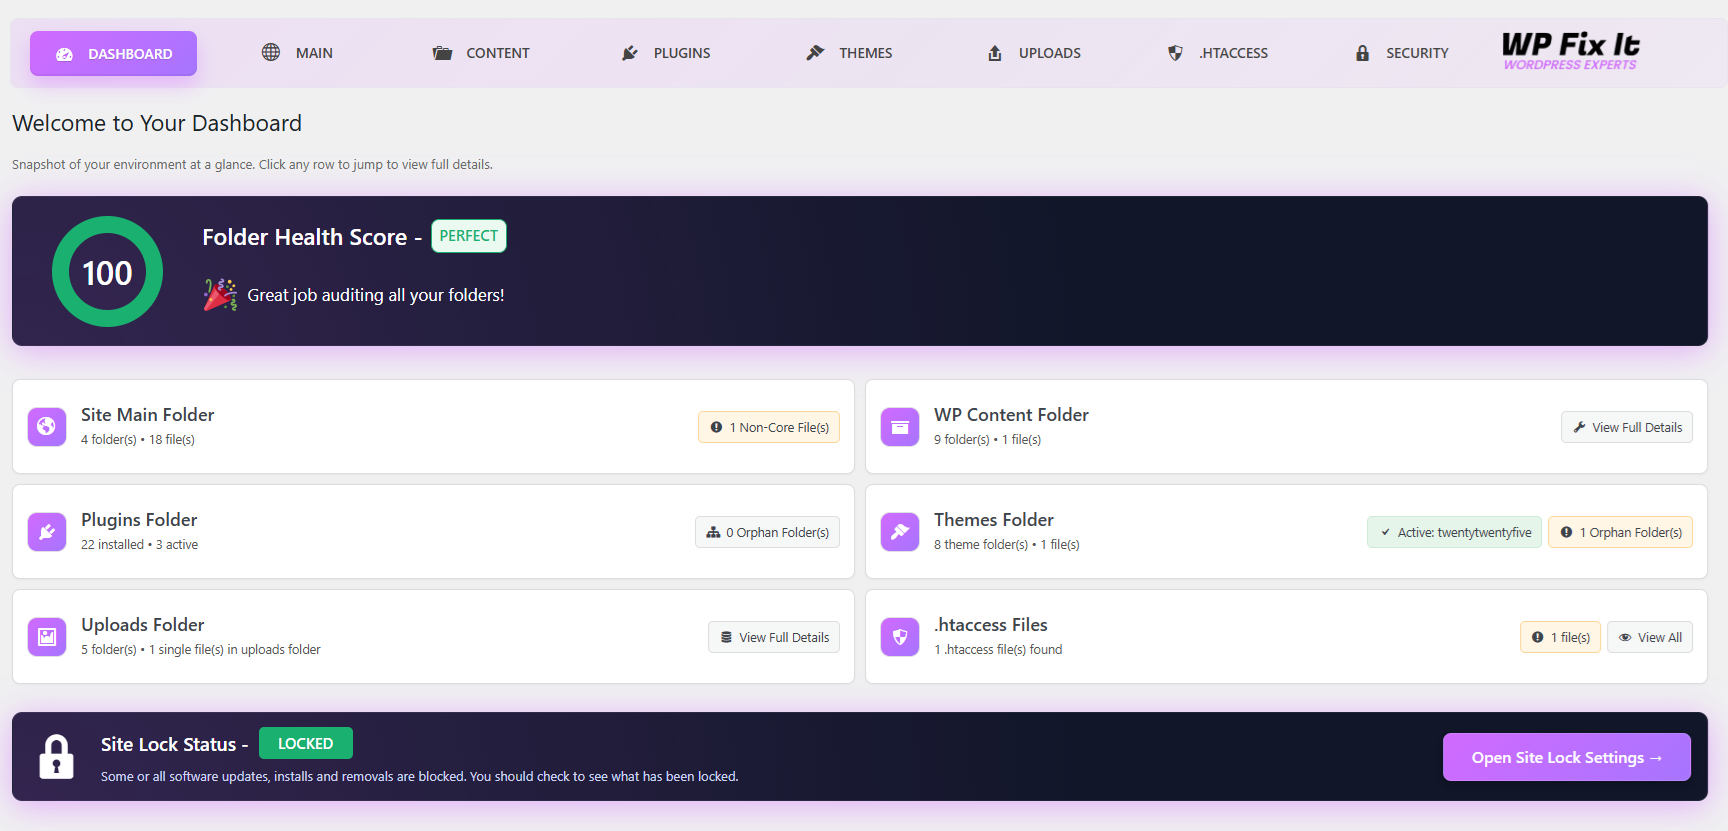
Task: Click the '8 theme folder(s) • 1 file(s)' text
Action: coord(1007,545)
